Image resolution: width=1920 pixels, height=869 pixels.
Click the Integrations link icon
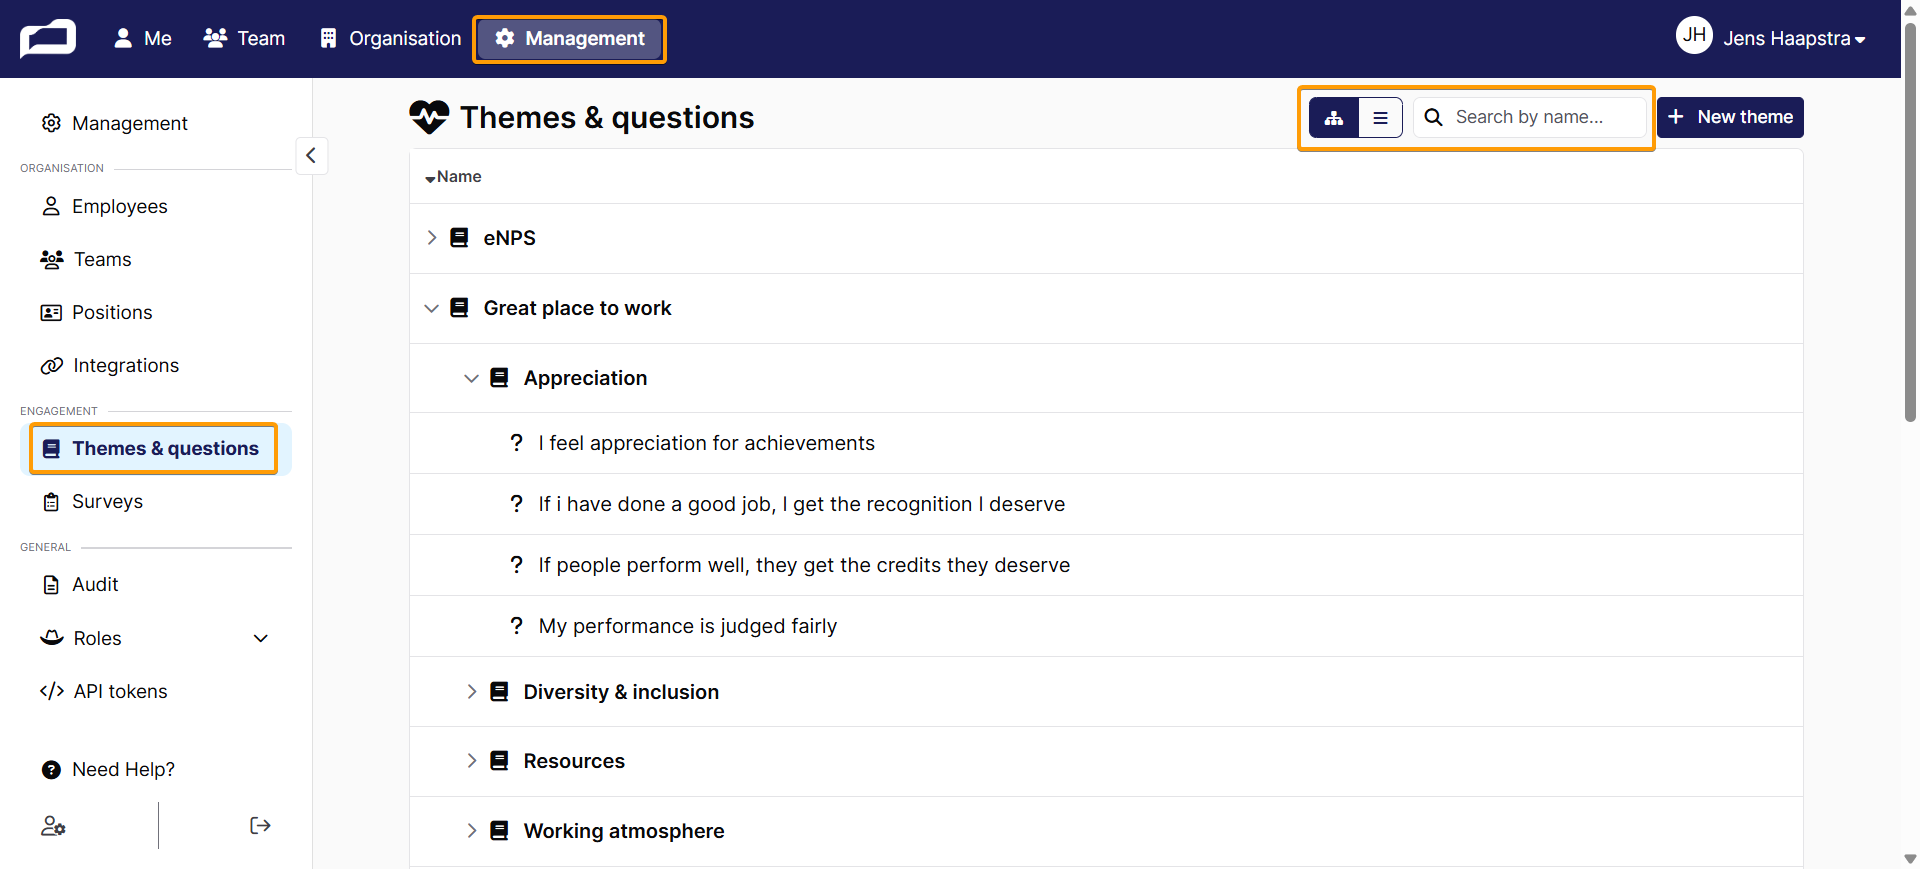(51, 366)
